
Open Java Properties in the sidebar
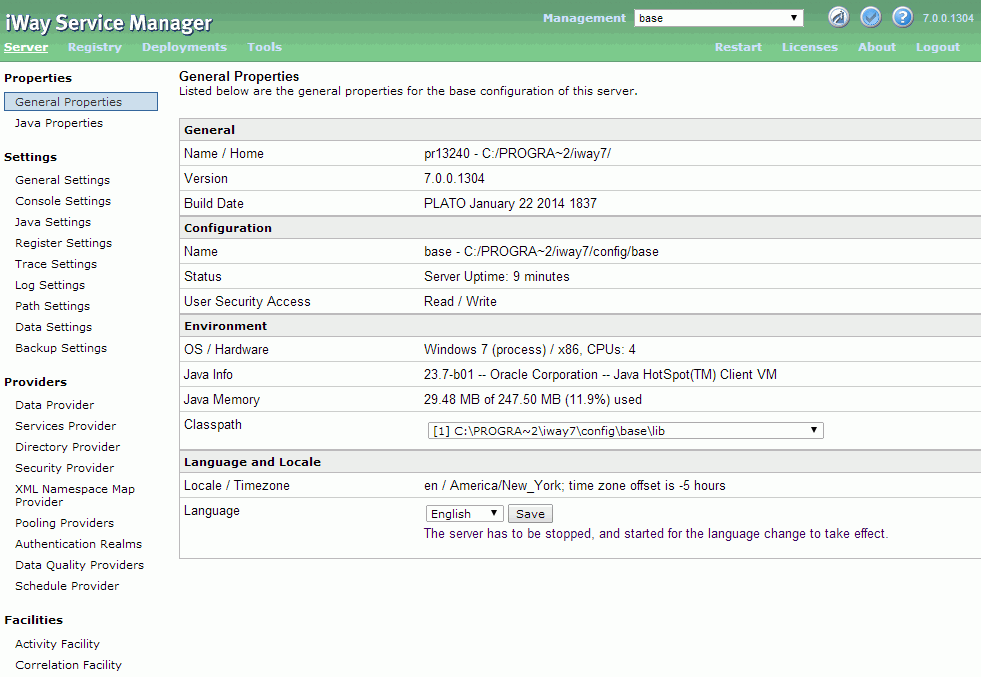(59, 123)
